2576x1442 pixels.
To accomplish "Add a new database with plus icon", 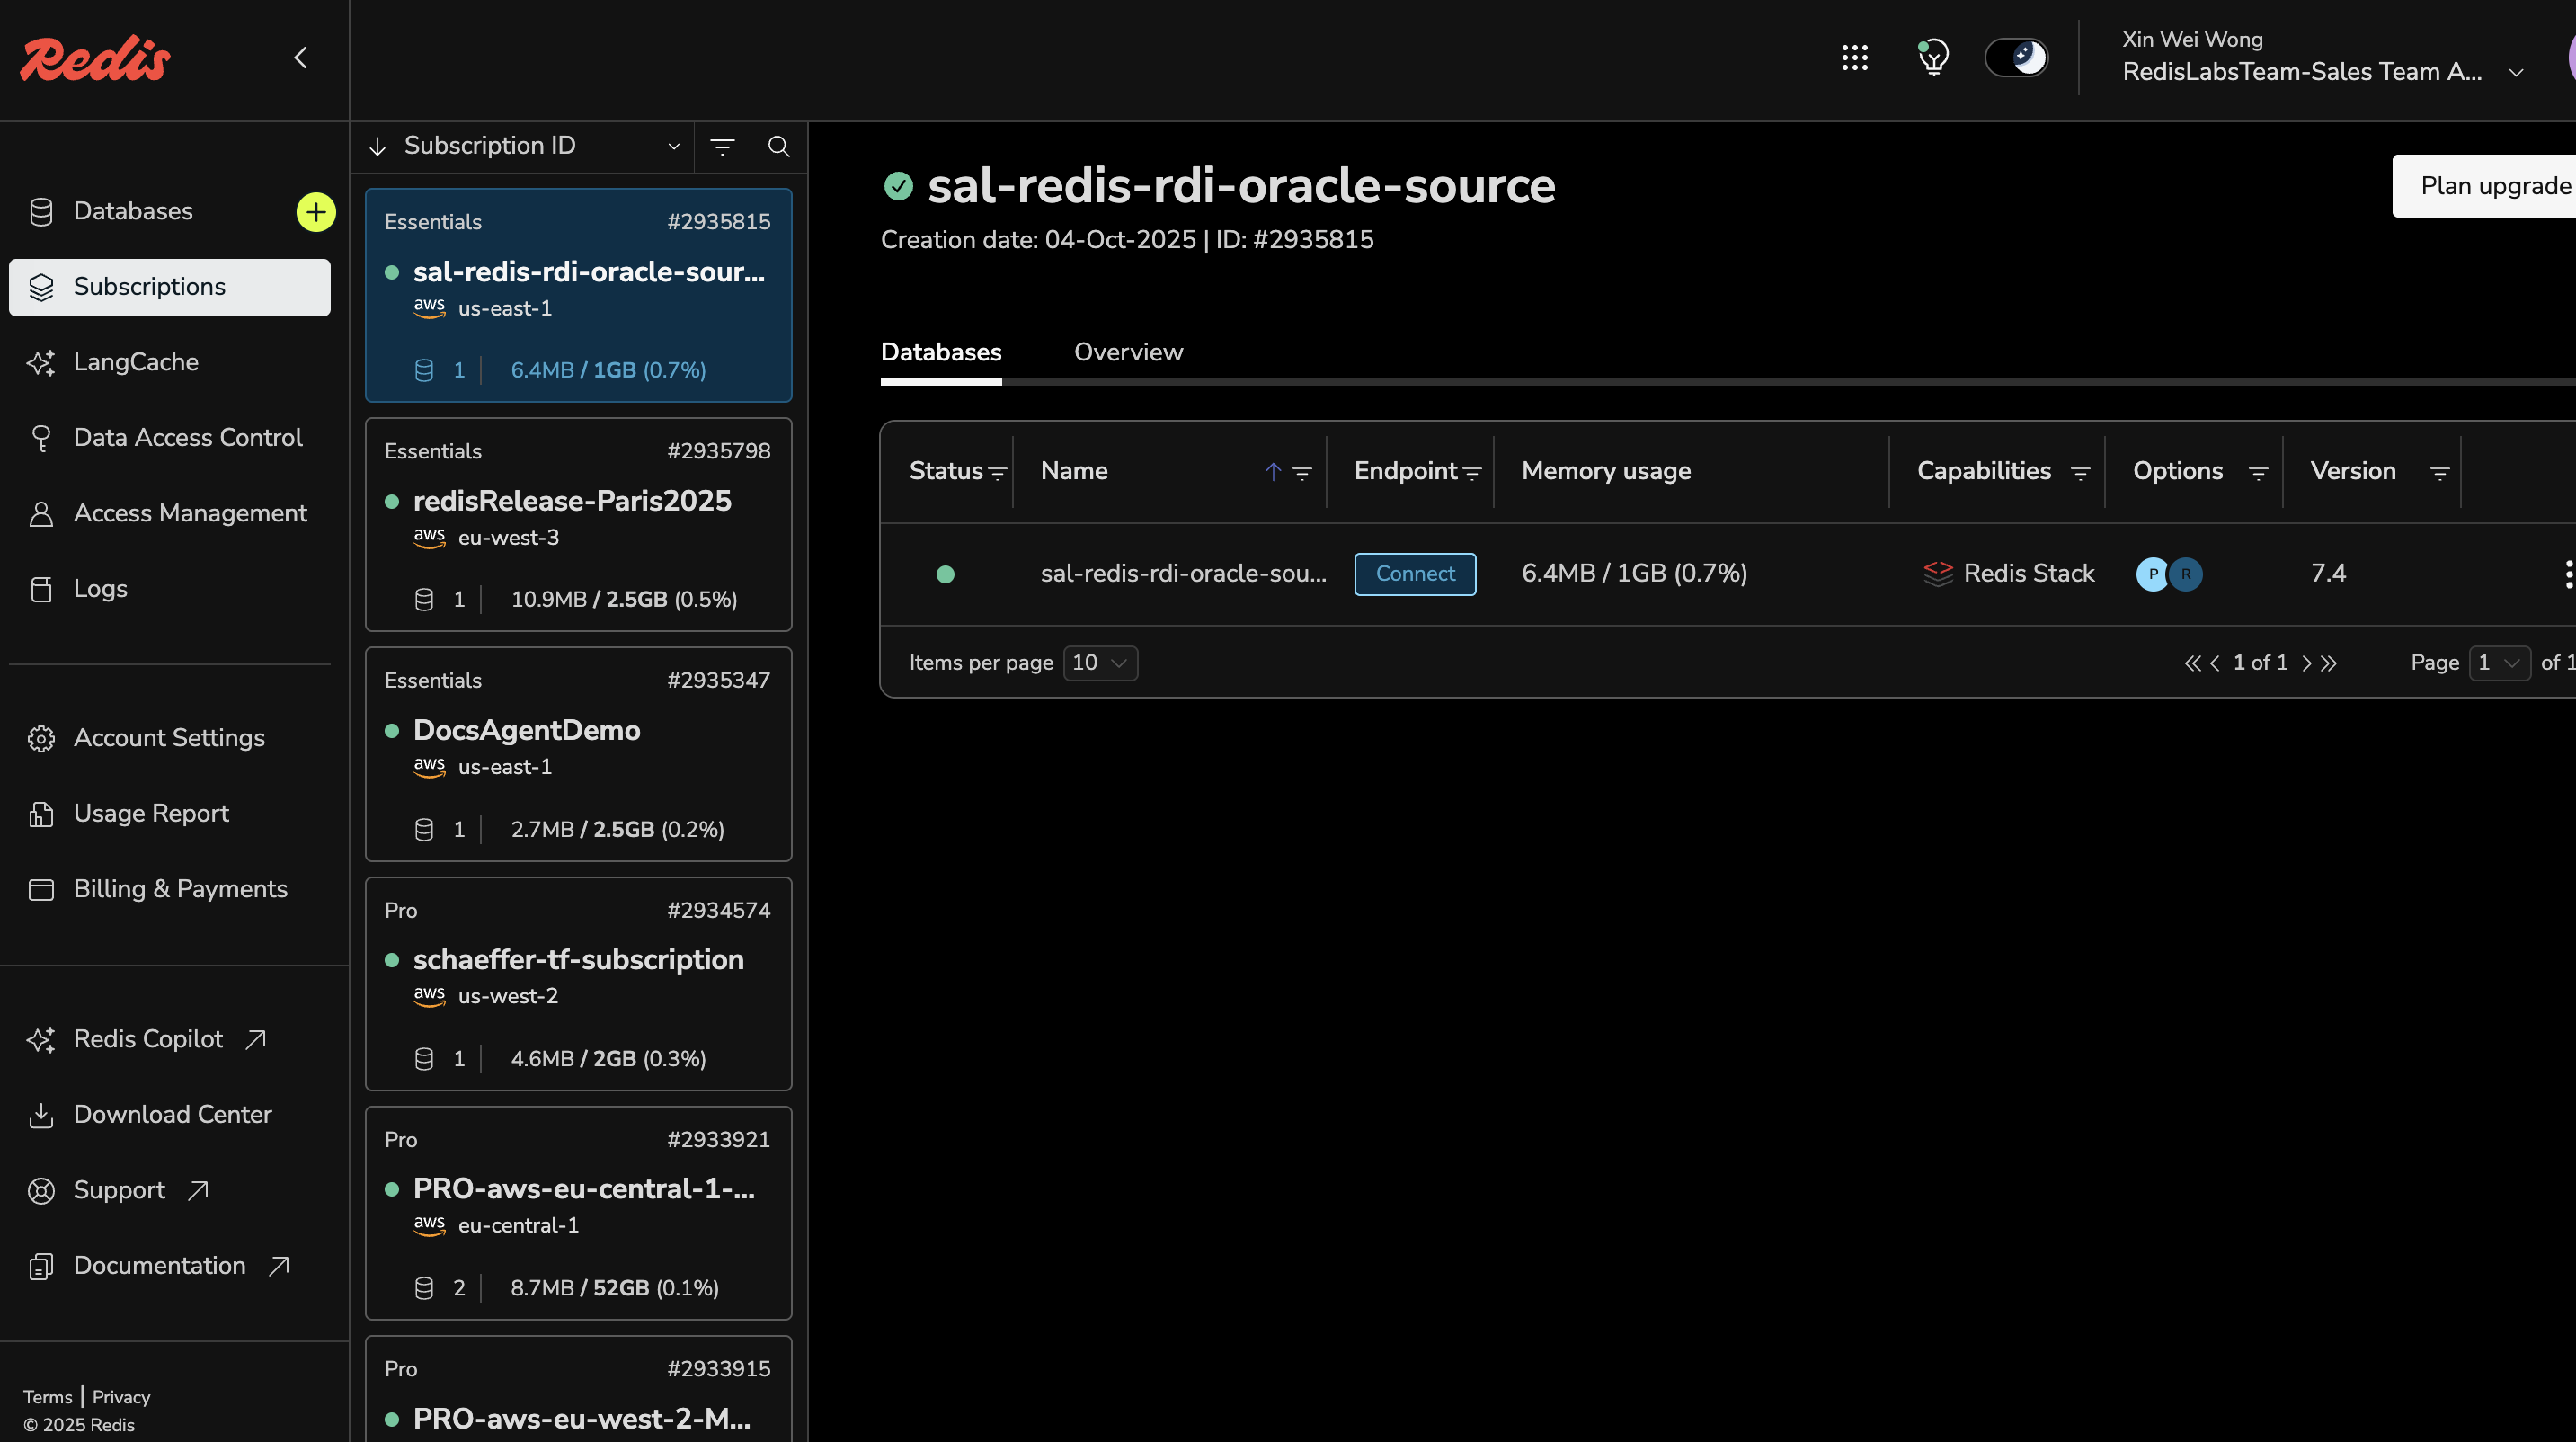I will click(316, 212).
